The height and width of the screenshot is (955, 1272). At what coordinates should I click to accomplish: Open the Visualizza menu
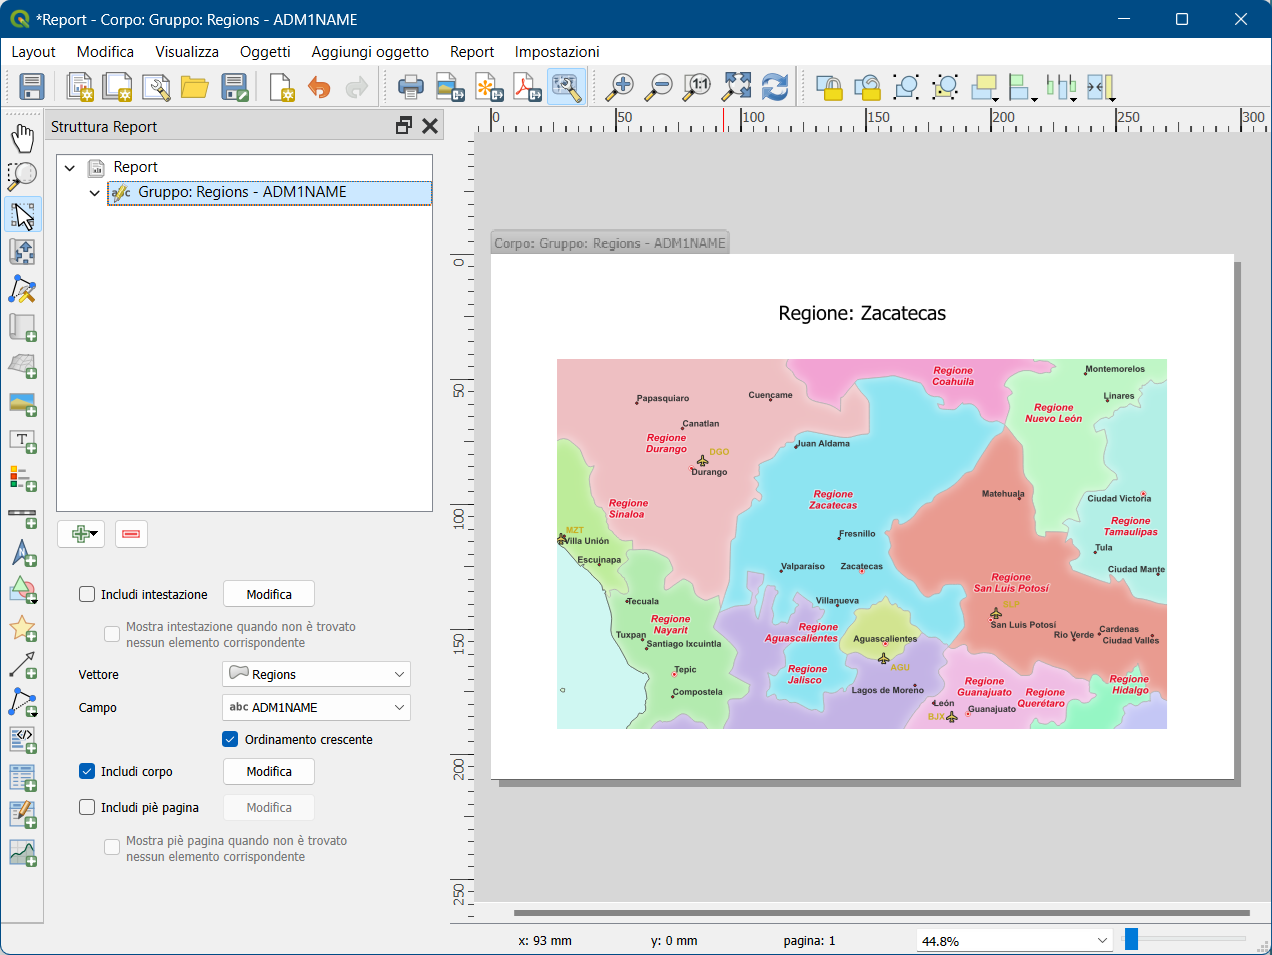click(187, 52)
